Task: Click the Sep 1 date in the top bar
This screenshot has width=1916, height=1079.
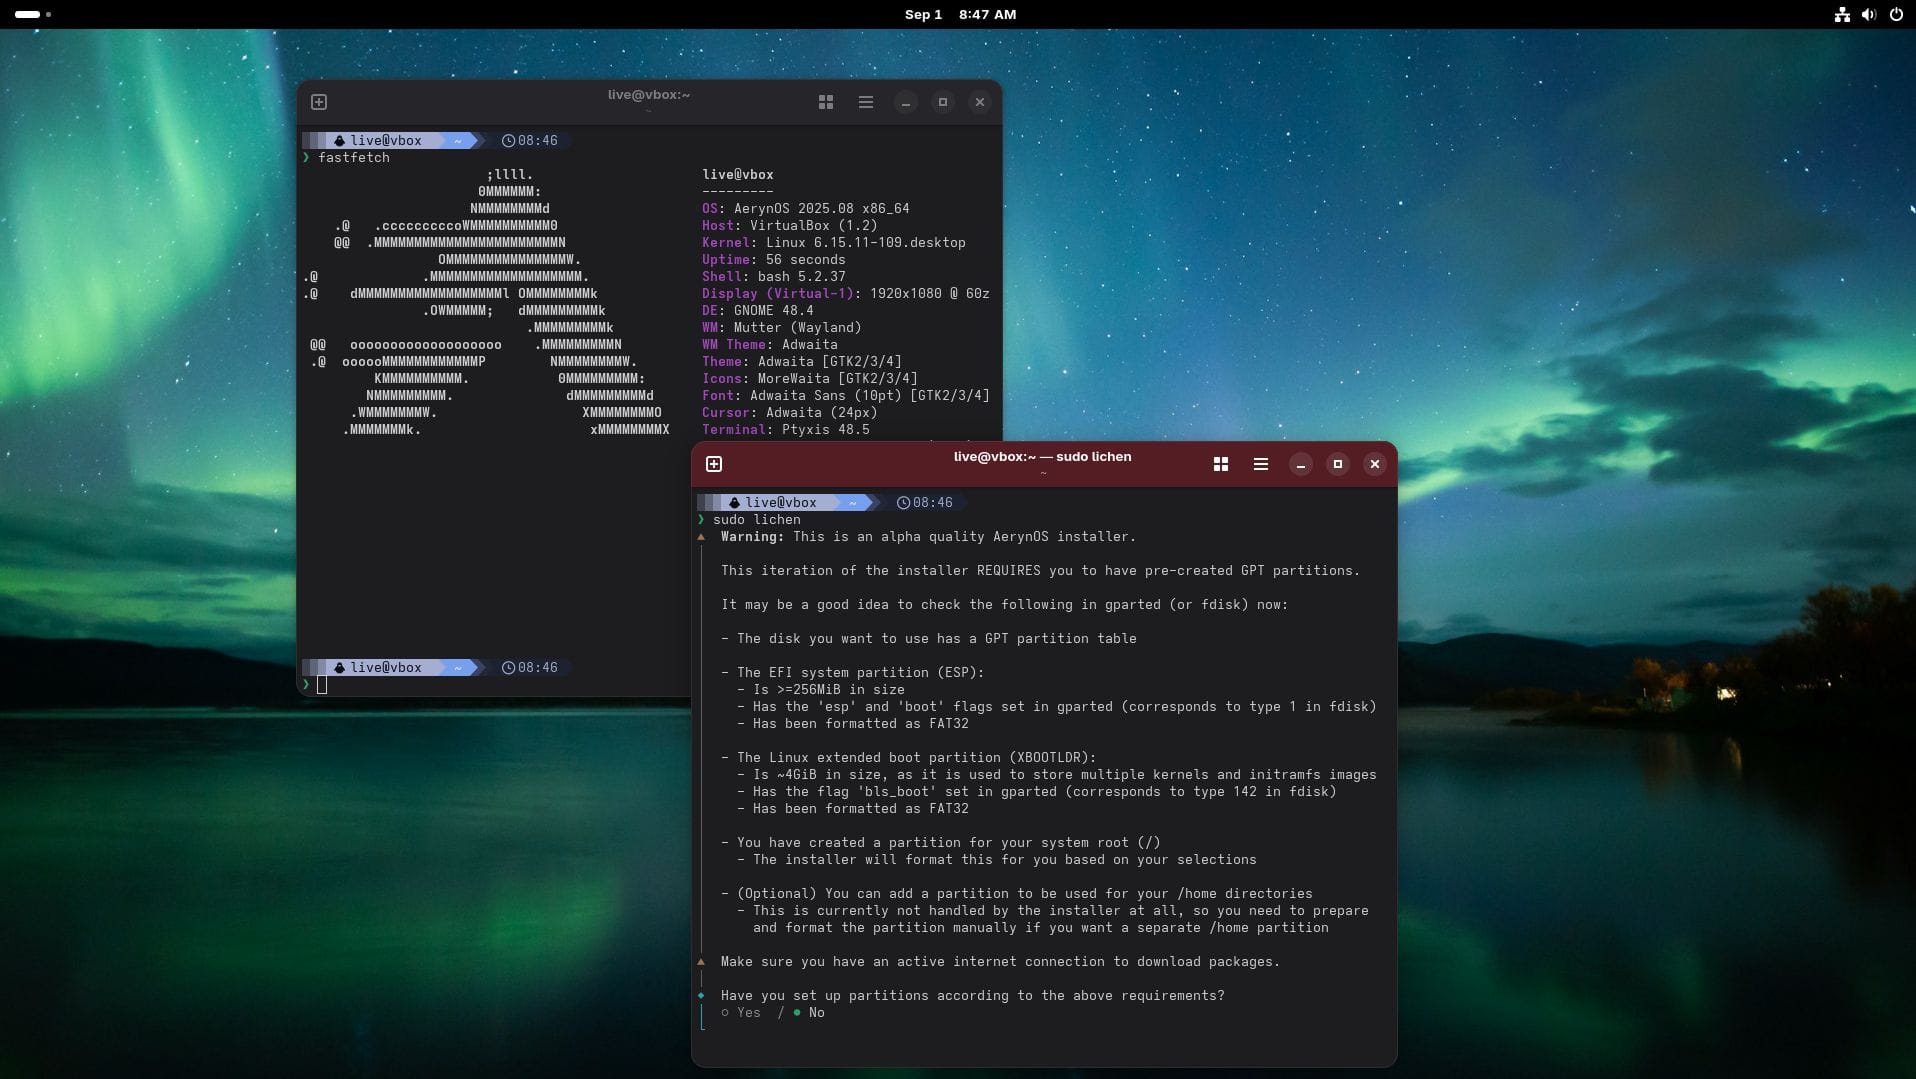Action: coord(921,15)
